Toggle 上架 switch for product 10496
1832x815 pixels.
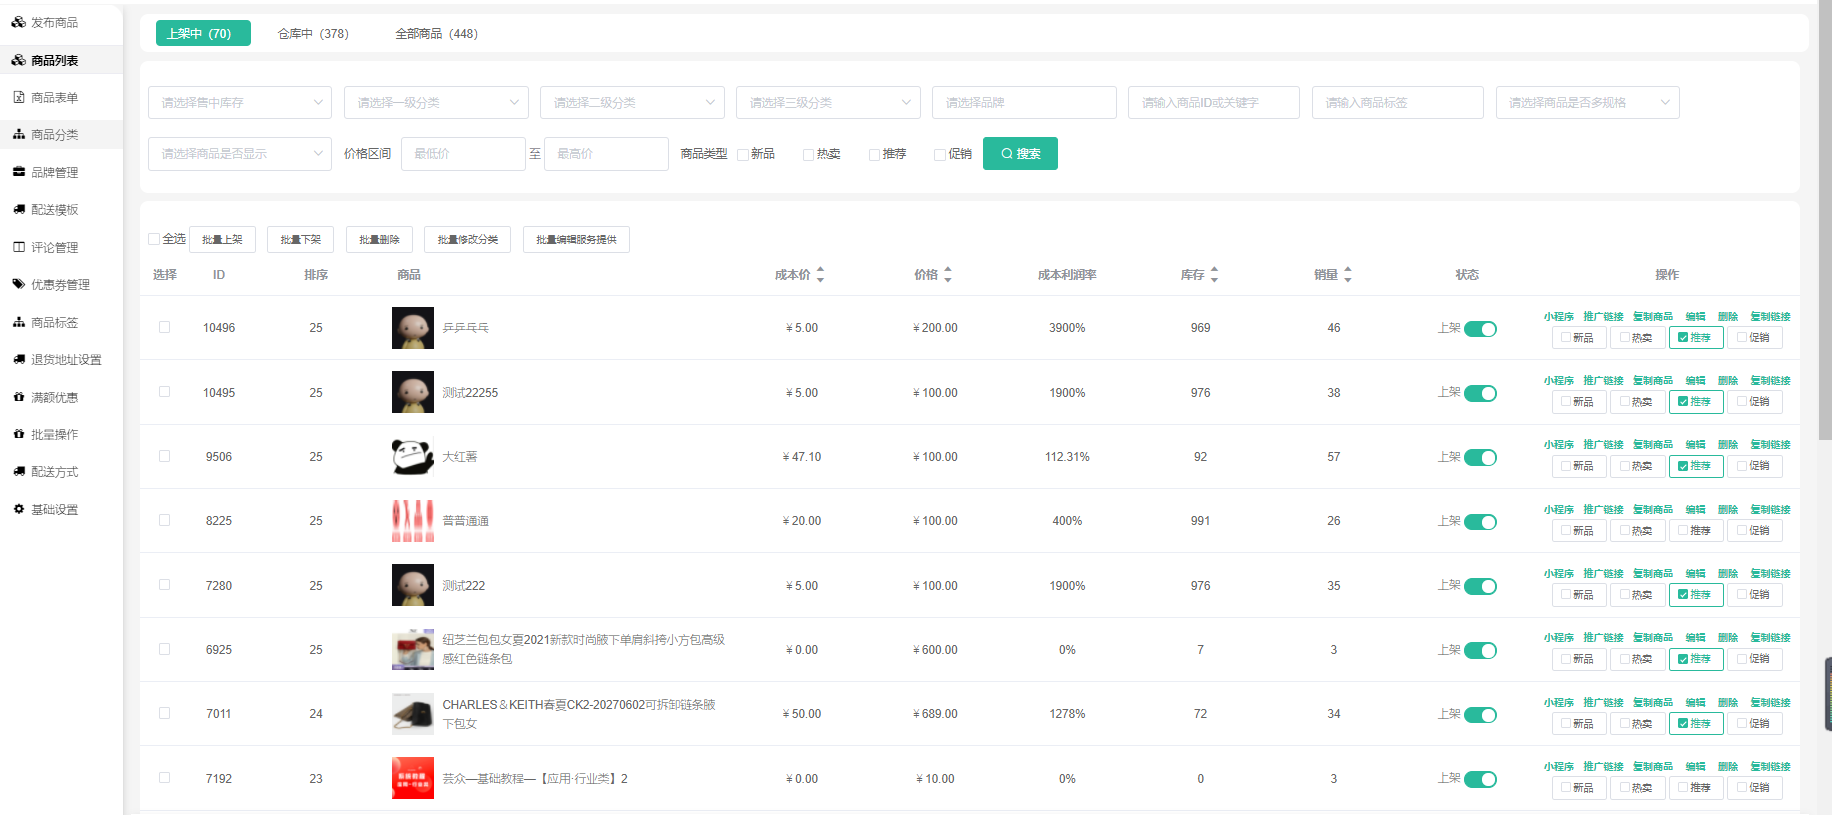tap(1480, 329)
